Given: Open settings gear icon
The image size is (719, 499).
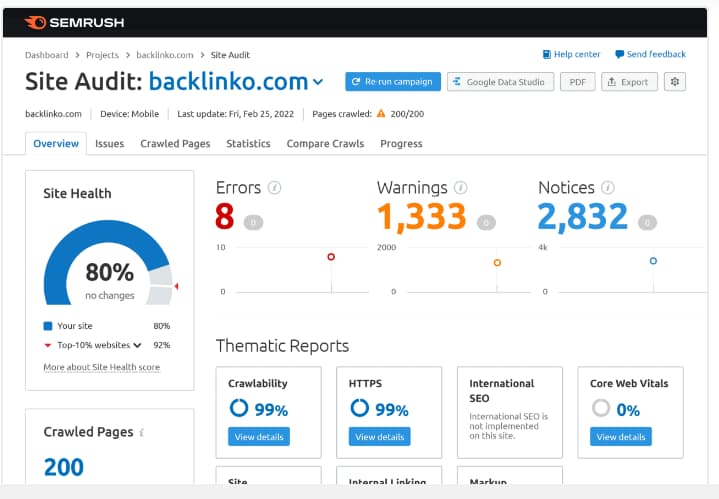Looking at the screenshot, I should coord(676,82).
